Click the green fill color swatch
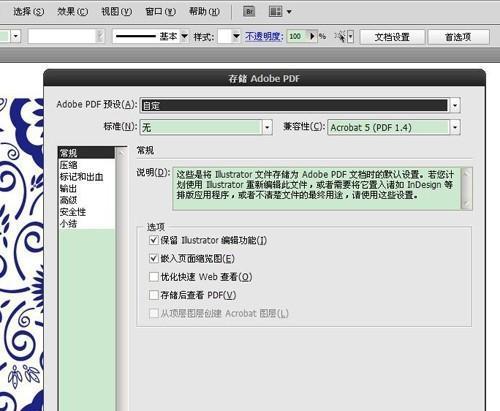 point(5,36)
